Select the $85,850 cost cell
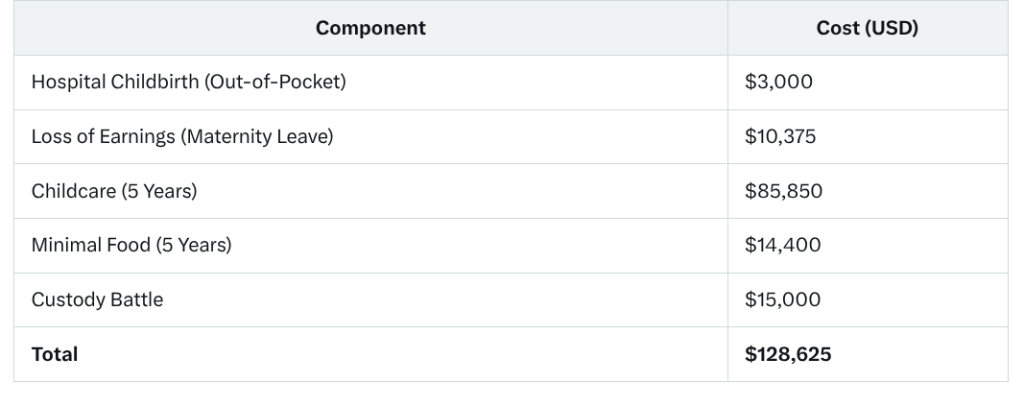Screen dimensions: 1024x406 [x=867, y=191]
